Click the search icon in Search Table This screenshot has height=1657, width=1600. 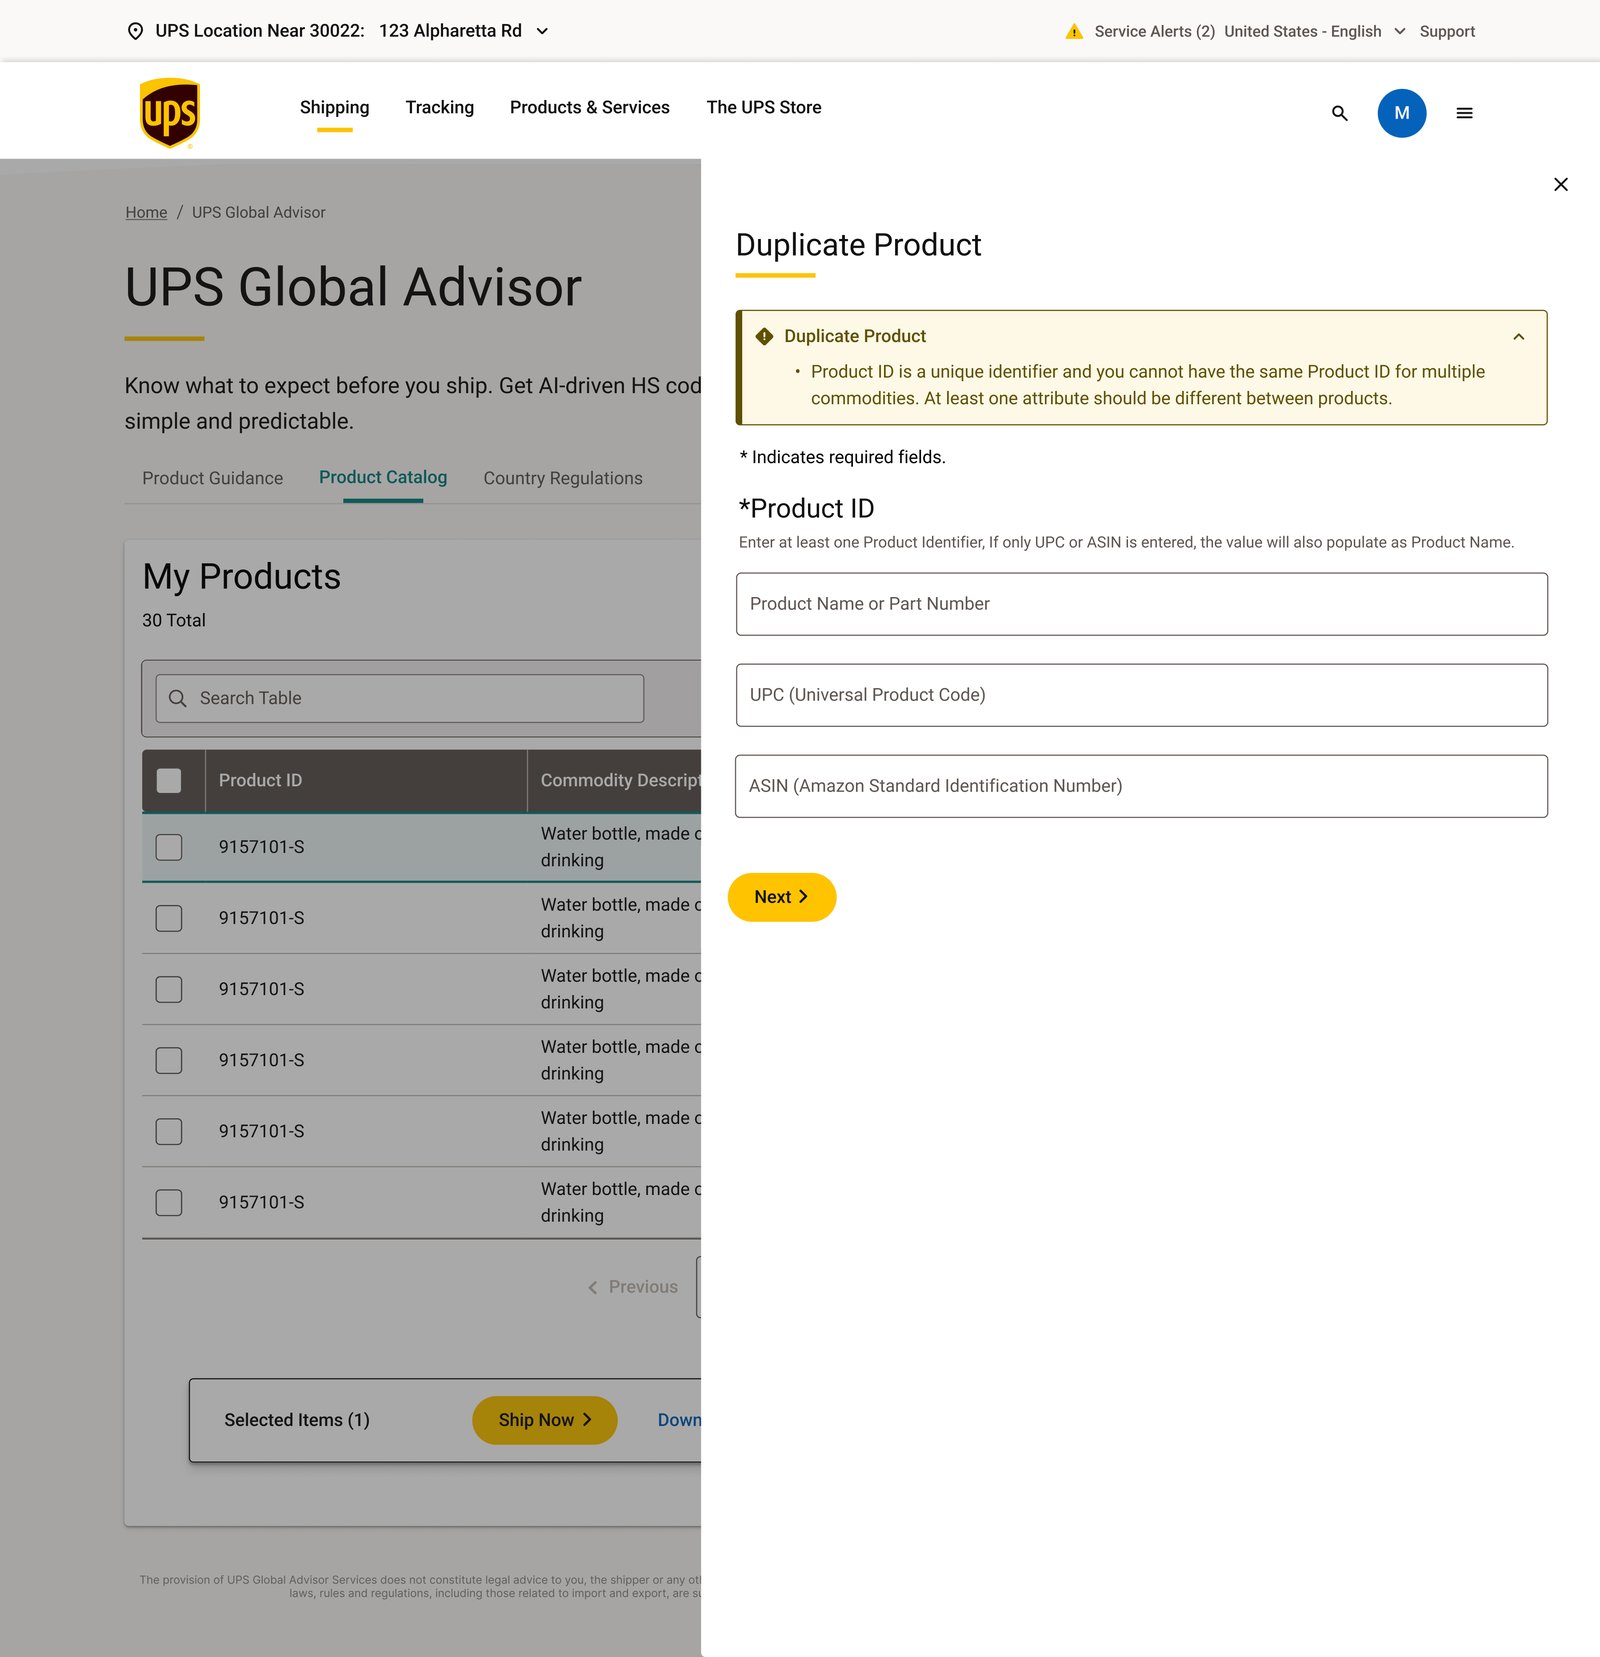(x=178, y=698)
